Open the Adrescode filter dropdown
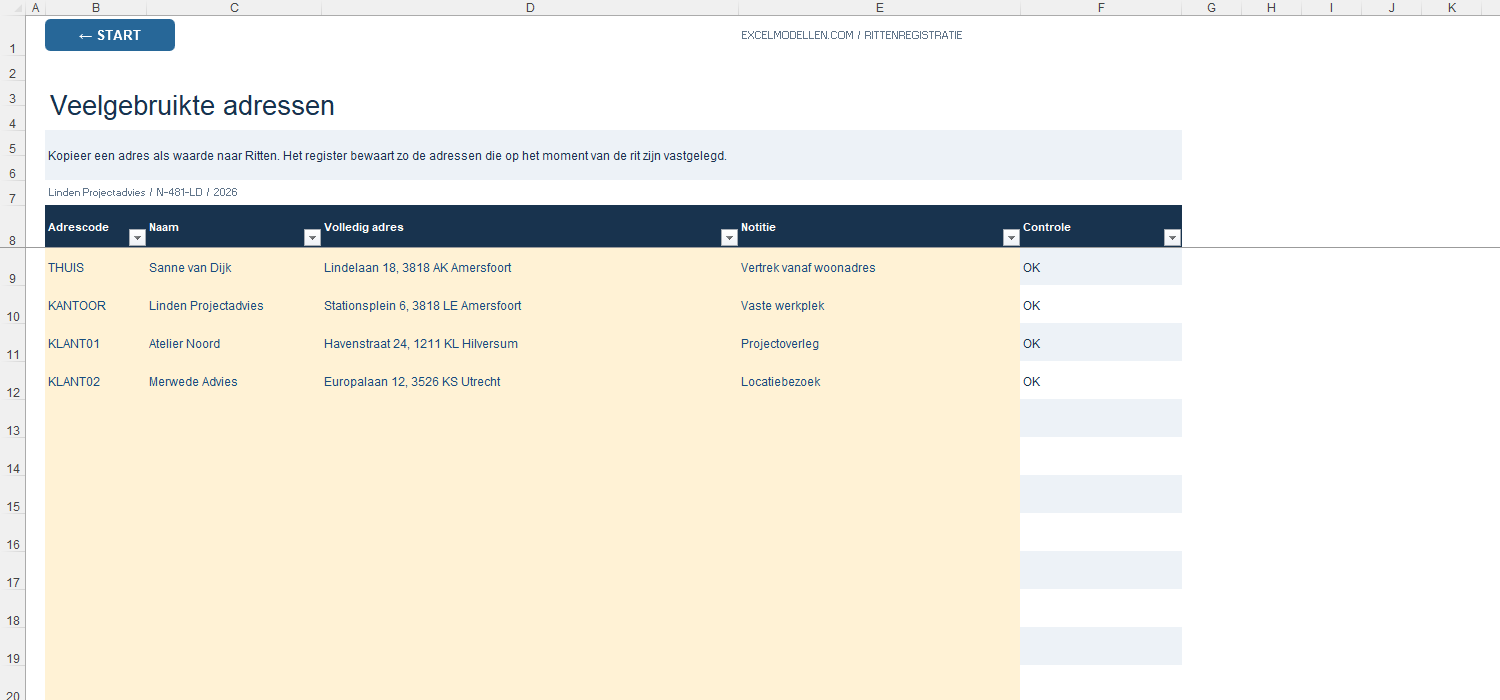 [138, 238]
